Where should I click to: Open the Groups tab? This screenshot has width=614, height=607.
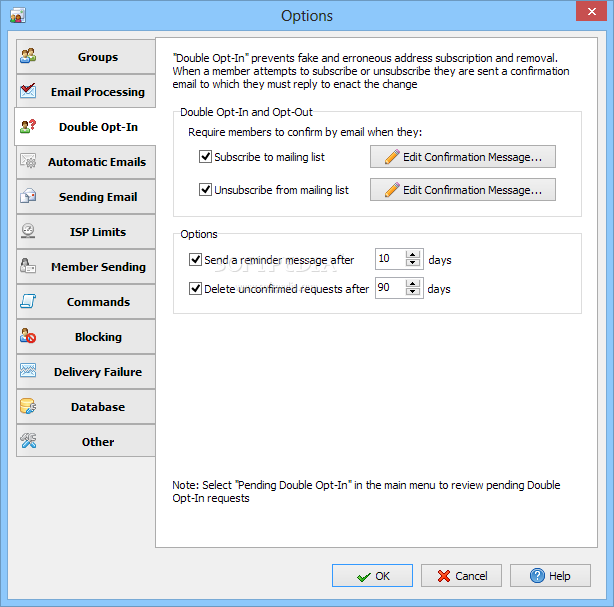coord(86,56)
